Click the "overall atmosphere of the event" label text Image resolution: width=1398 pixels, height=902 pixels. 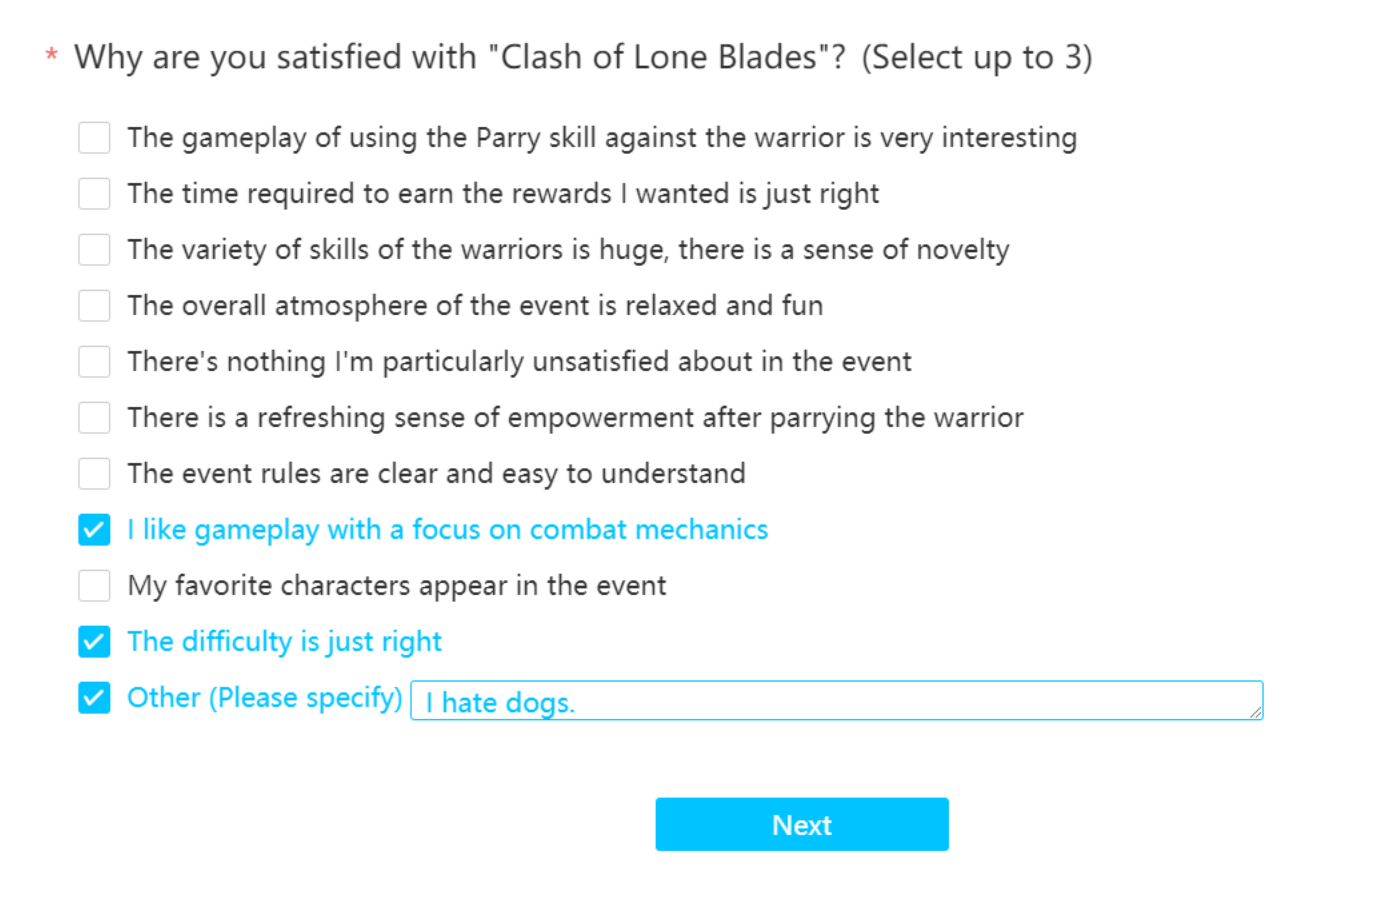click(475, 306)
